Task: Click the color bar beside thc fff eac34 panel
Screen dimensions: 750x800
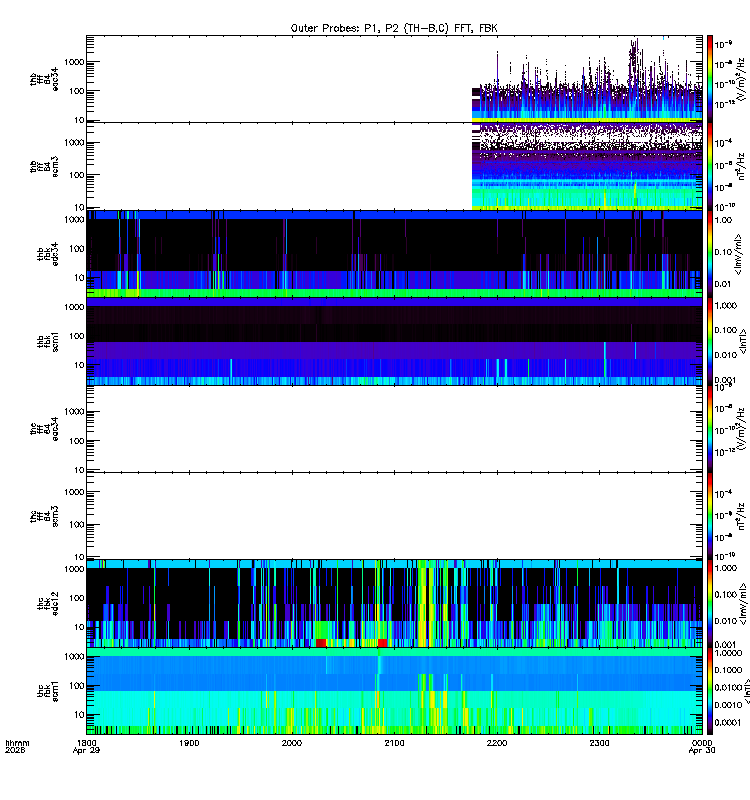Action: 710,429
